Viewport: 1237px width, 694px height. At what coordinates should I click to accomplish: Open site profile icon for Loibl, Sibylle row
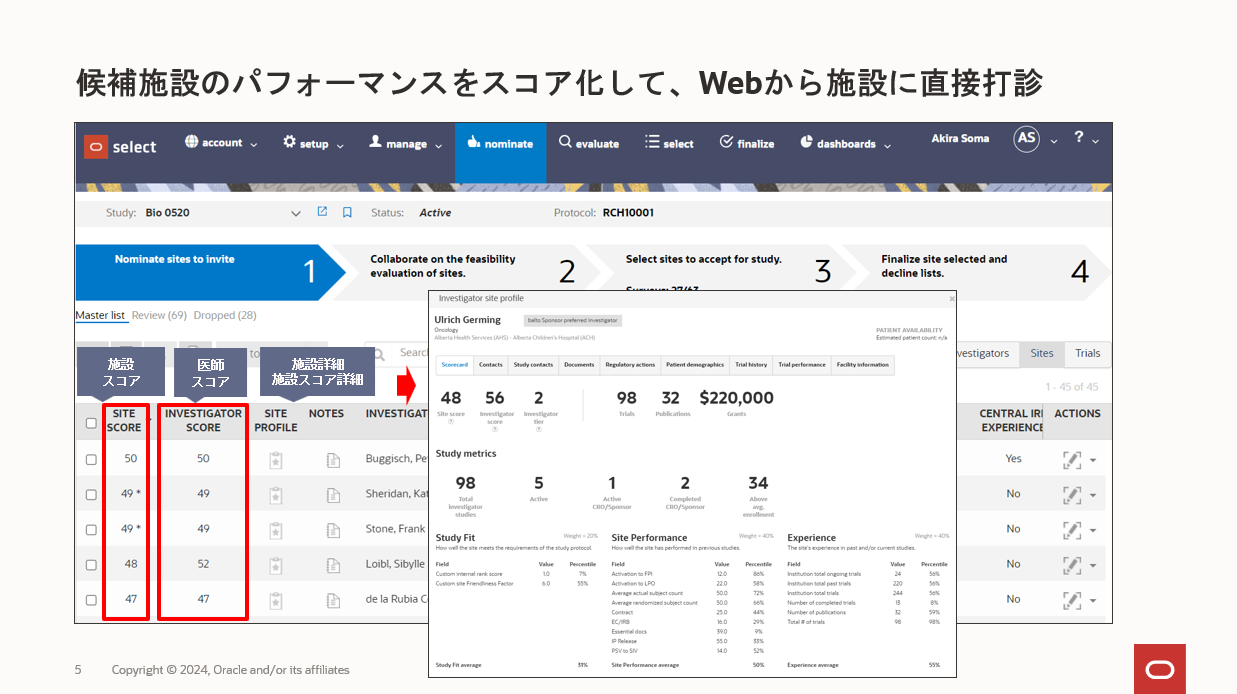point(276,564)
